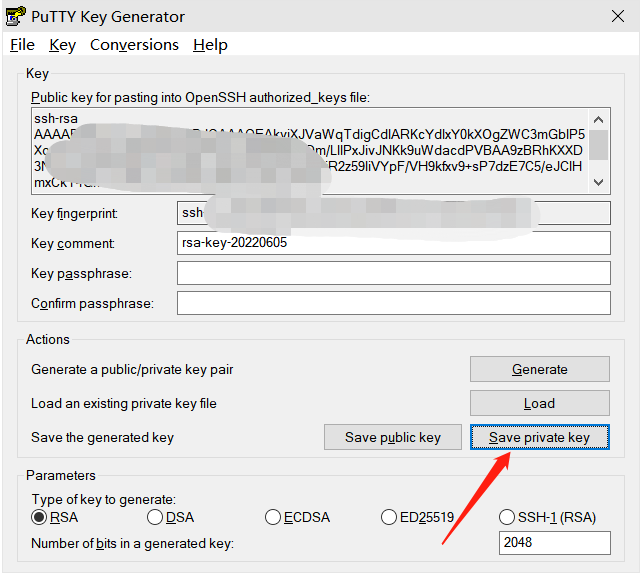The width and height of the screenshot is (642, 575).
Task: Click 'Load an existing private key file' text
Action: point(124,403)
